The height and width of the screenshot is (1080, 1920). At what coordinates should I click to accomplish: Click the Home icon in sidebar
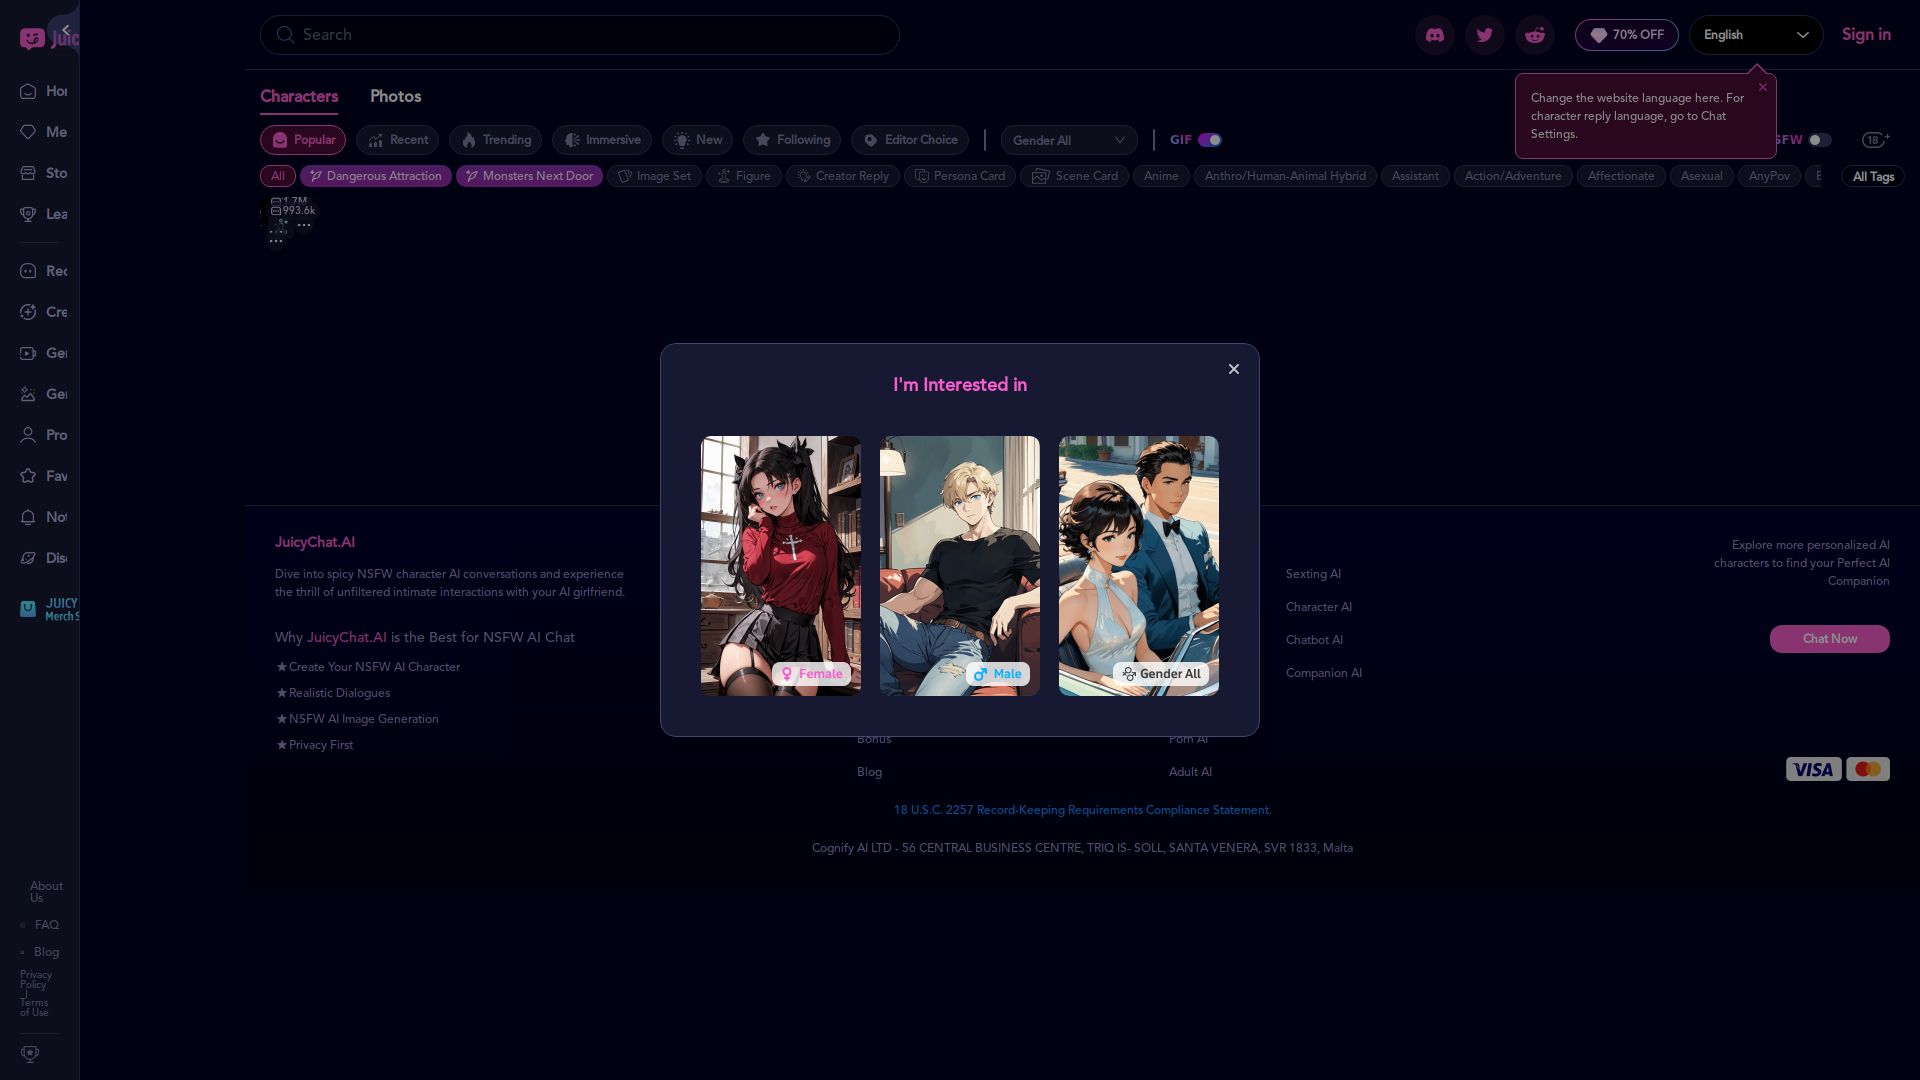[28, 91]
